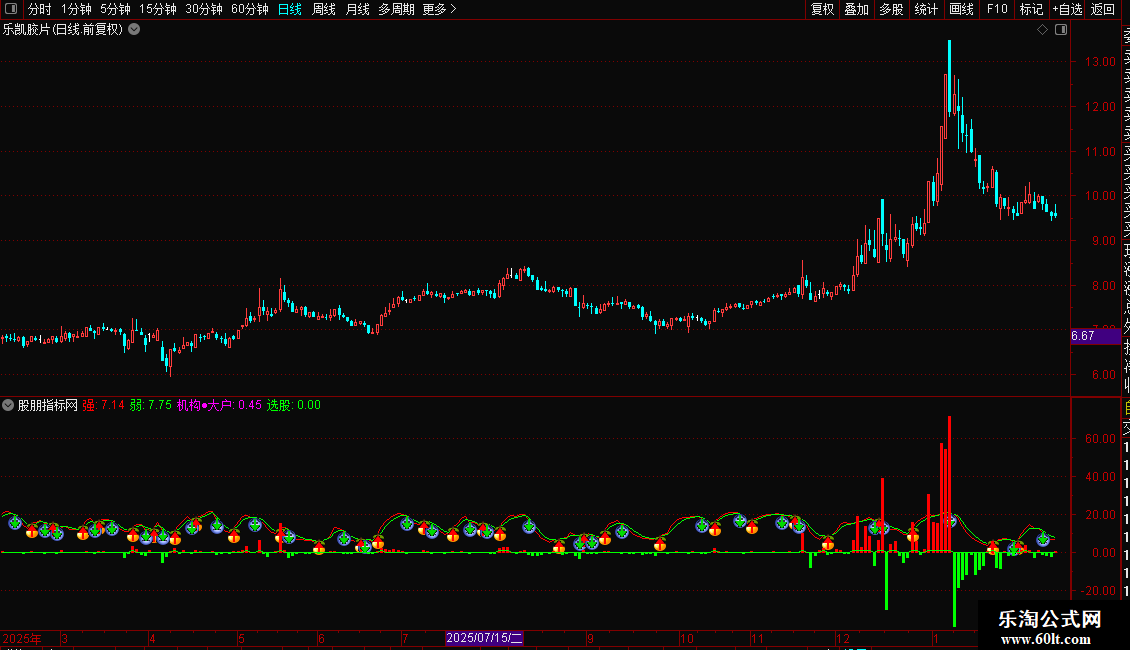The height and width of the screenshot is (650, 1130).
Task: Click the -20.00 indicator axis label
Action: [1099, 591]
